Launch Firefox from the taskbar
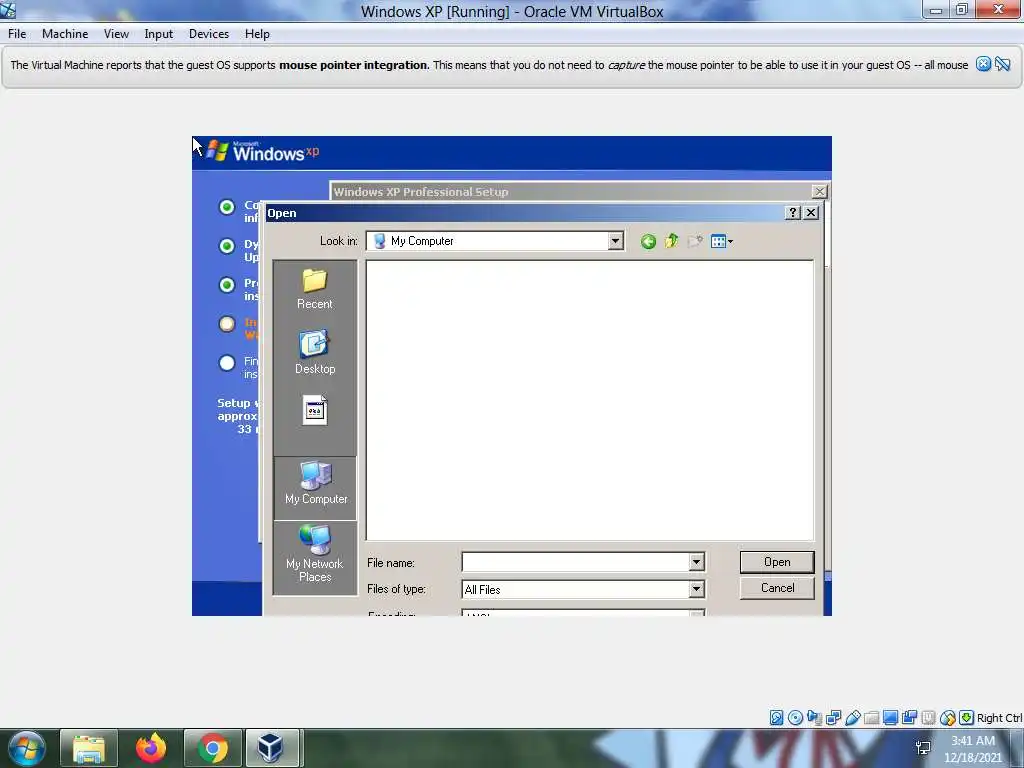 (x=151, y=748)
